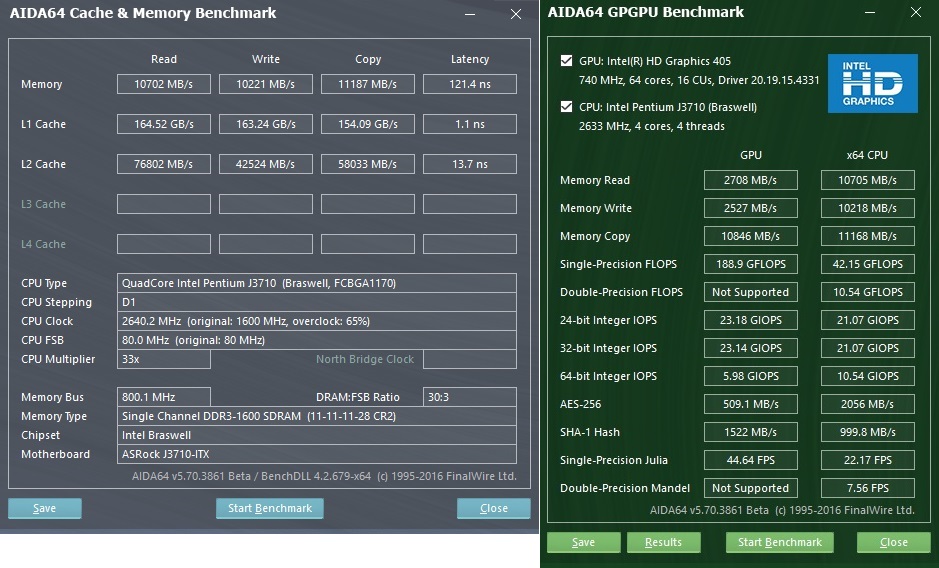Image resolution: width=939 pixels, height=568 pixels.
Task: Close Cache & Memory window with title bar X
Action: click(516, 14)
